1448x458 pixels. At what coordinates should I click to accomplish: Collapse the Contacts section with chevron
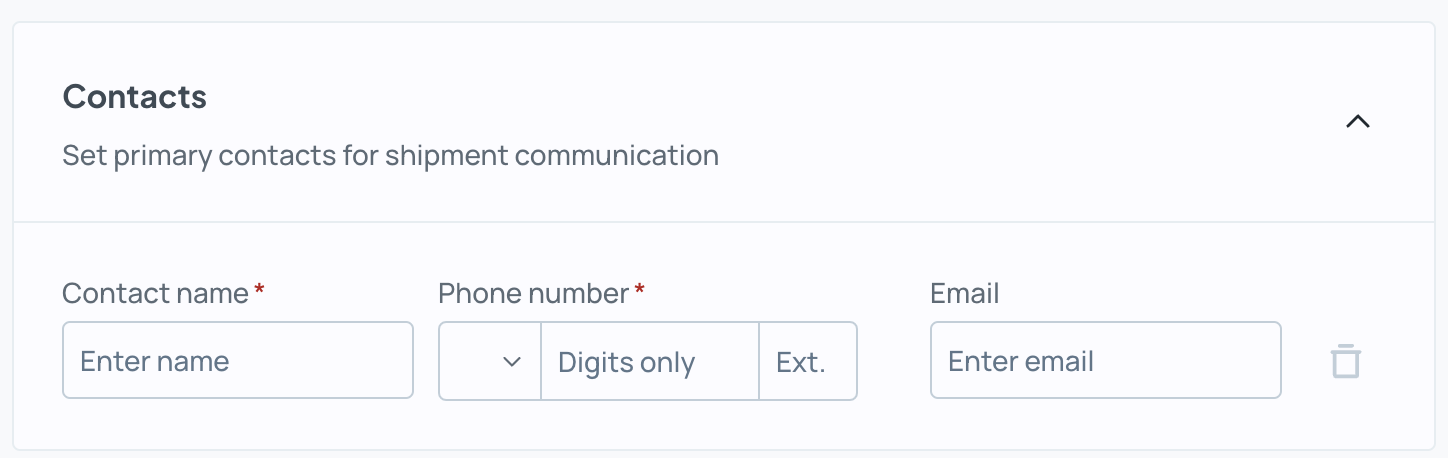(x=1357, y=122)
